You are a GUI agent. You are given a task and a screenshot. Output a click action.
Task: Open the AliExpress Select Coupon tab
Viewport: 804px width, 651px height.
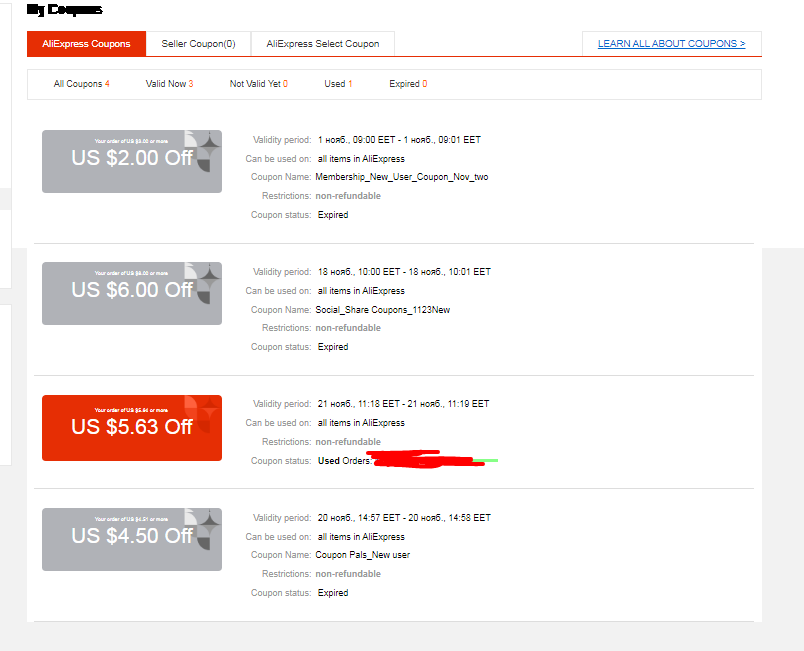click(x=323, y=44)
